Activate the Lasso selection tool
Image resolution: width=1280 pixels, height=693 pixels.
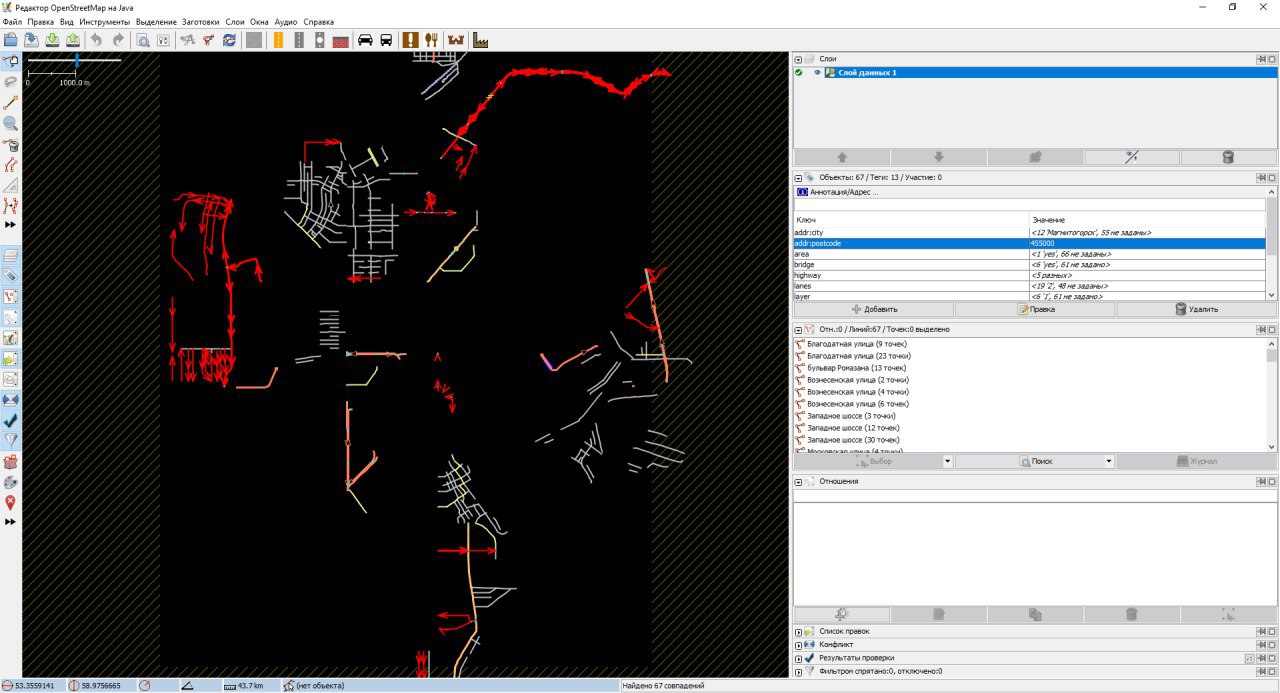click(11, 82)
